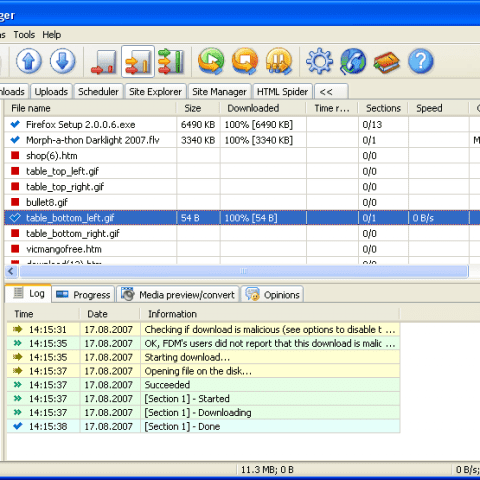This screenshot has height=480, width=480.
Task: Click red icon beside table_bottom_right.gif
Action: pyautogui.click(x=15, y=233)
